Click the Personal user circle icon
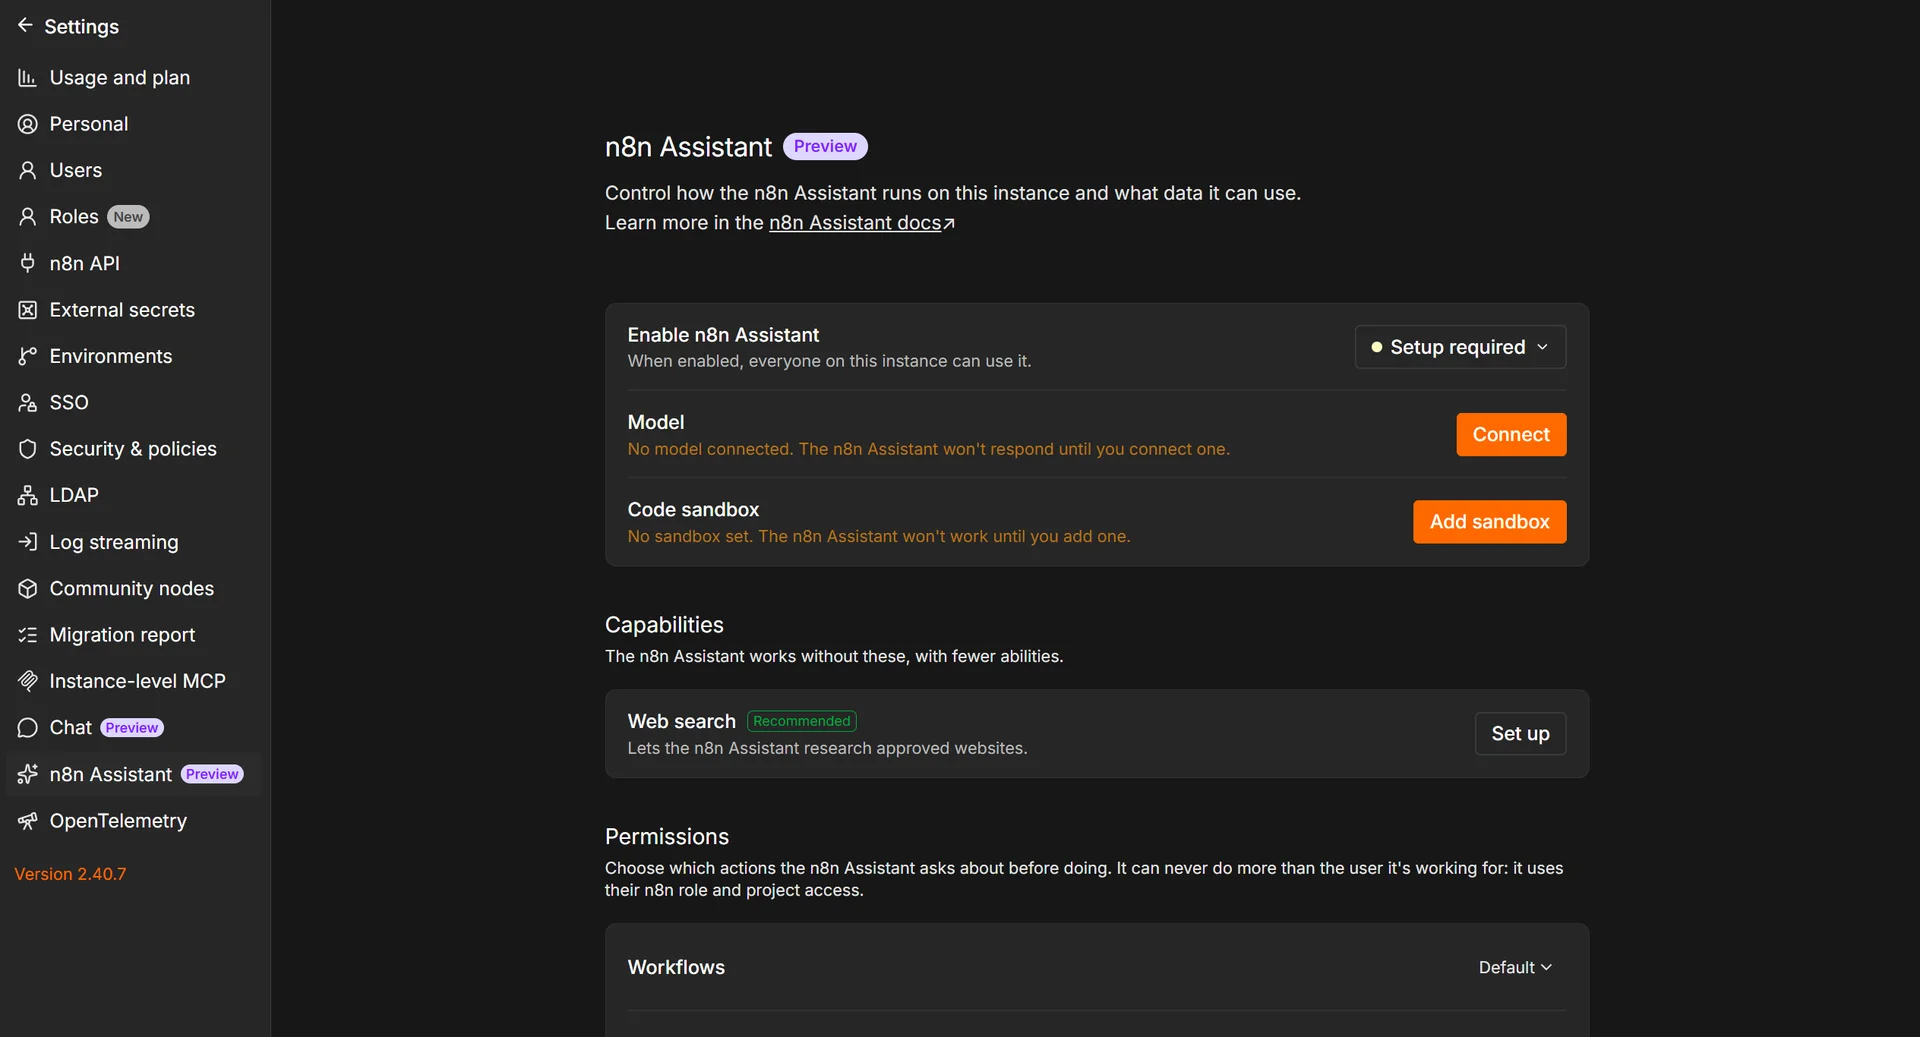The width and height of the screenshot is (1920, 1037). (27, 124)
